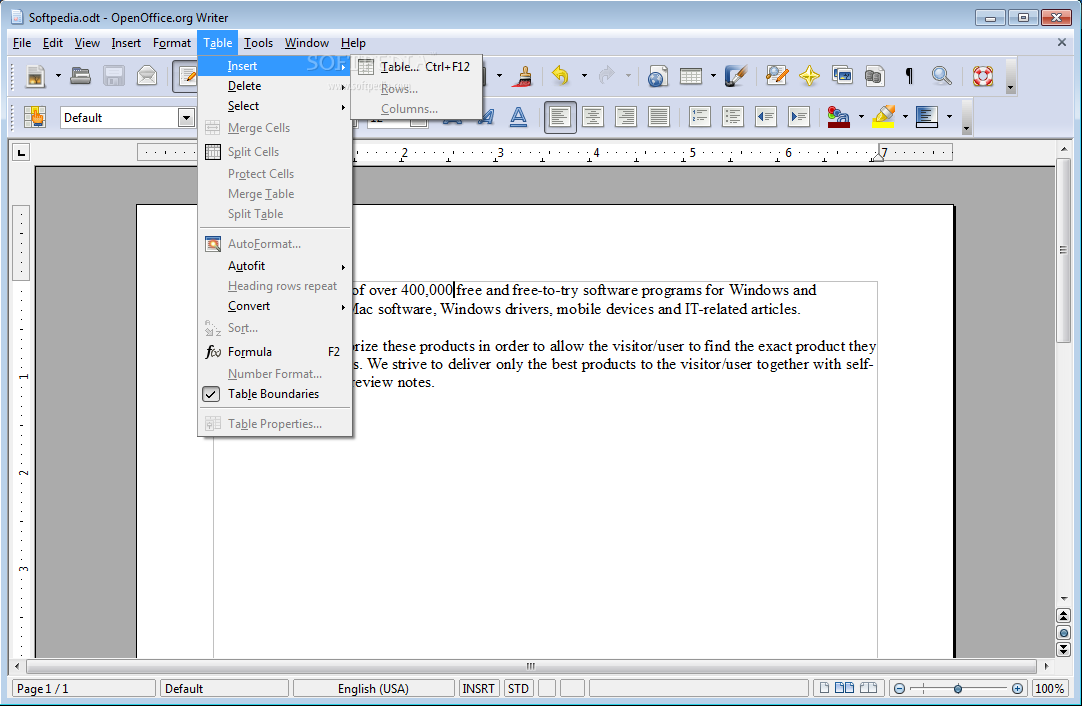Open the File menu
1082x706 pixels.
(x=22, y=43)
